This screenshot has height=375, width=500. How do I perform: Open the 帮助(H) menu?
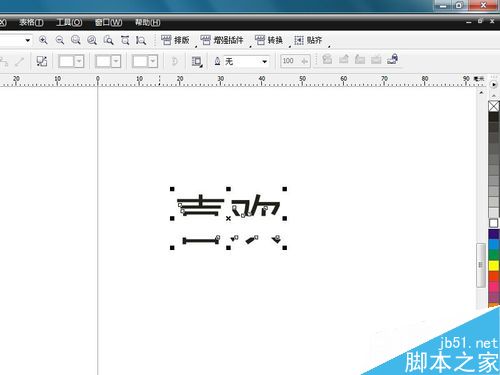[147, 22]
